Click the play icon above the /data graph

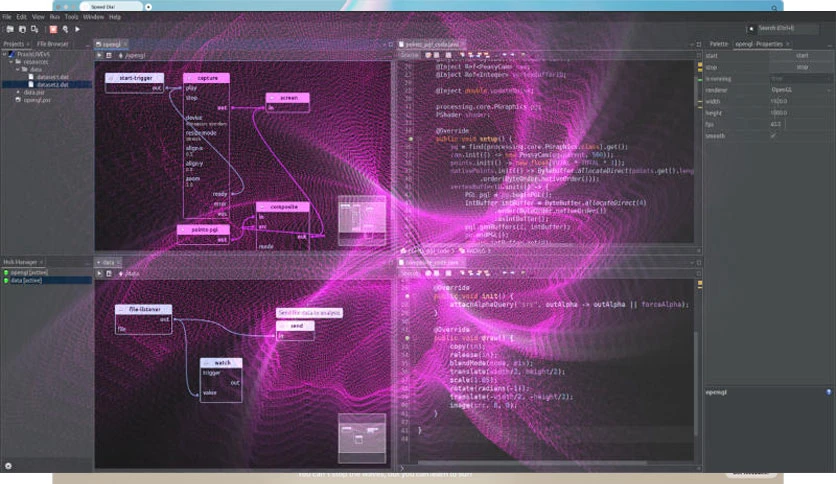pos(99,273)
